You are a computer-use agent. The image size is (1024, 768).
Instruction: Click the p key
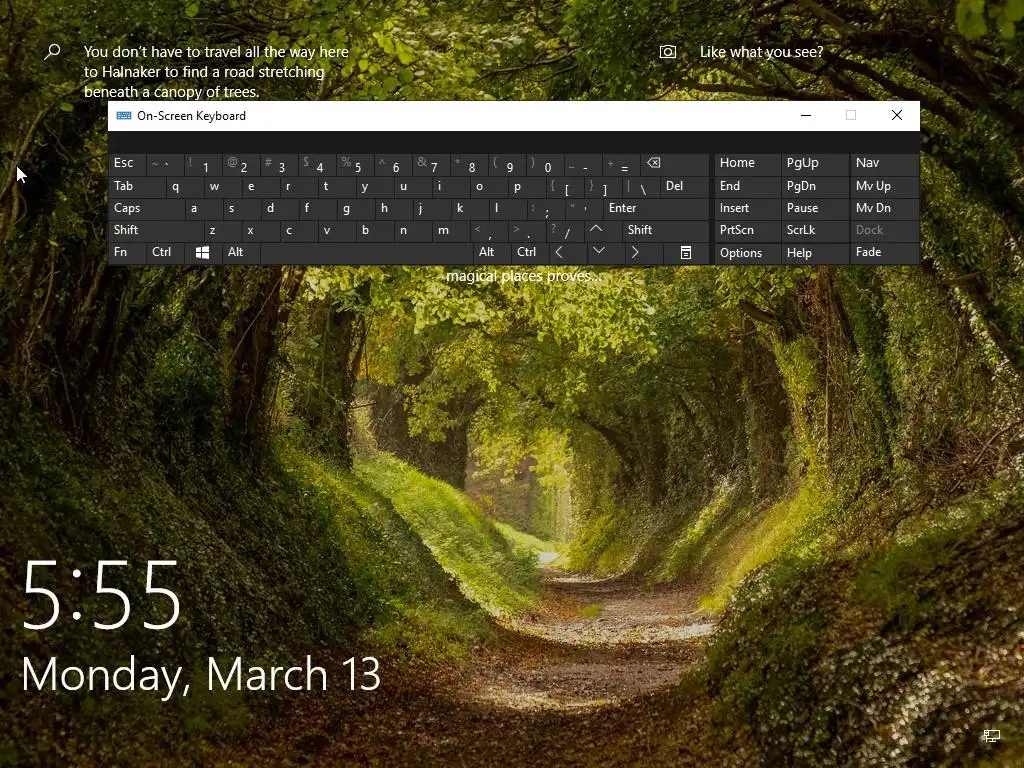(x=526, y=186)
